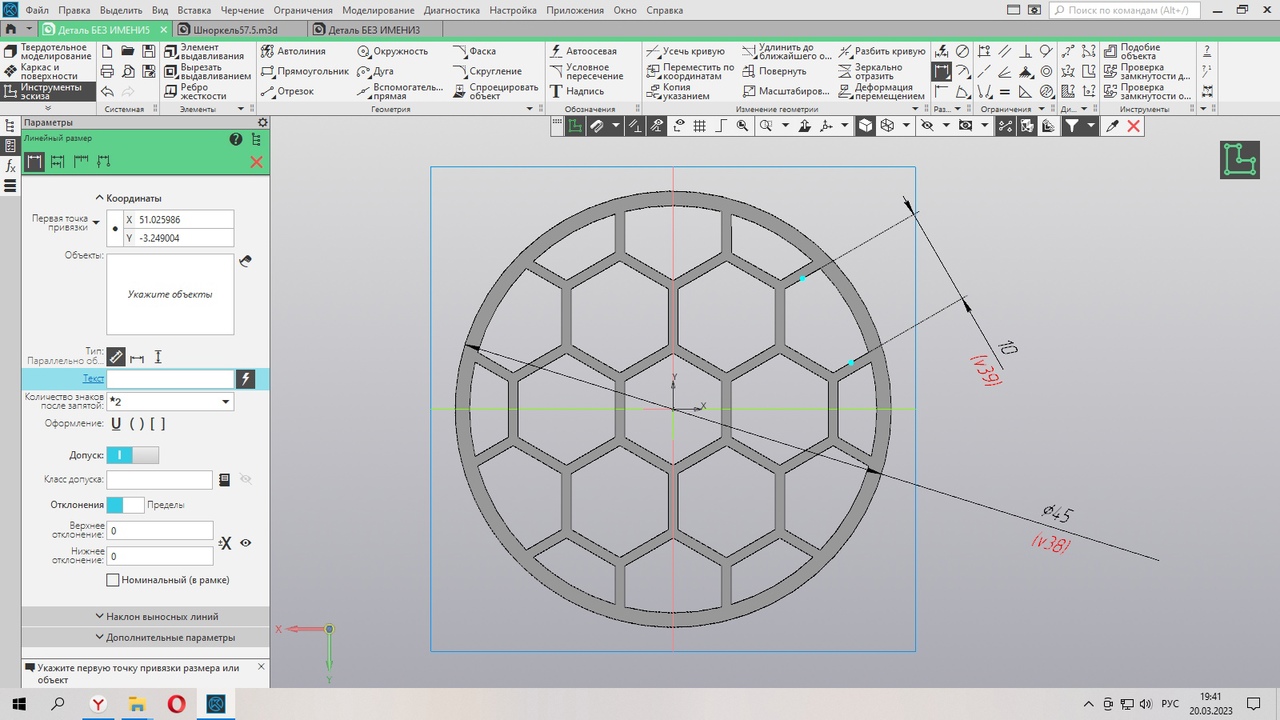Screen dimensions: 1280x720
Task: Open the filter dropdown arrow in view toolbar
Action: point(1091,126)
